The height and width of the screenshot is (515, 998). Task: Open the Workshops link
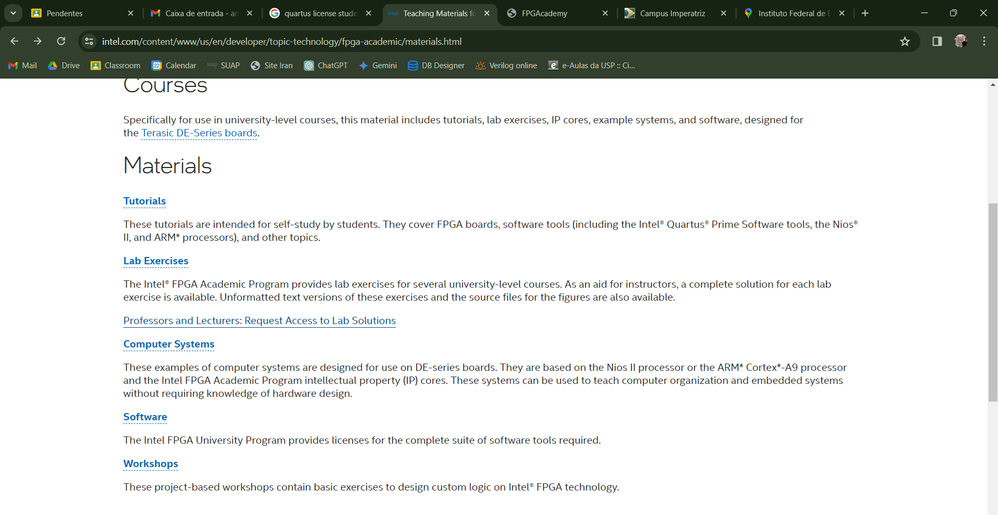click(x=151, y=464)
